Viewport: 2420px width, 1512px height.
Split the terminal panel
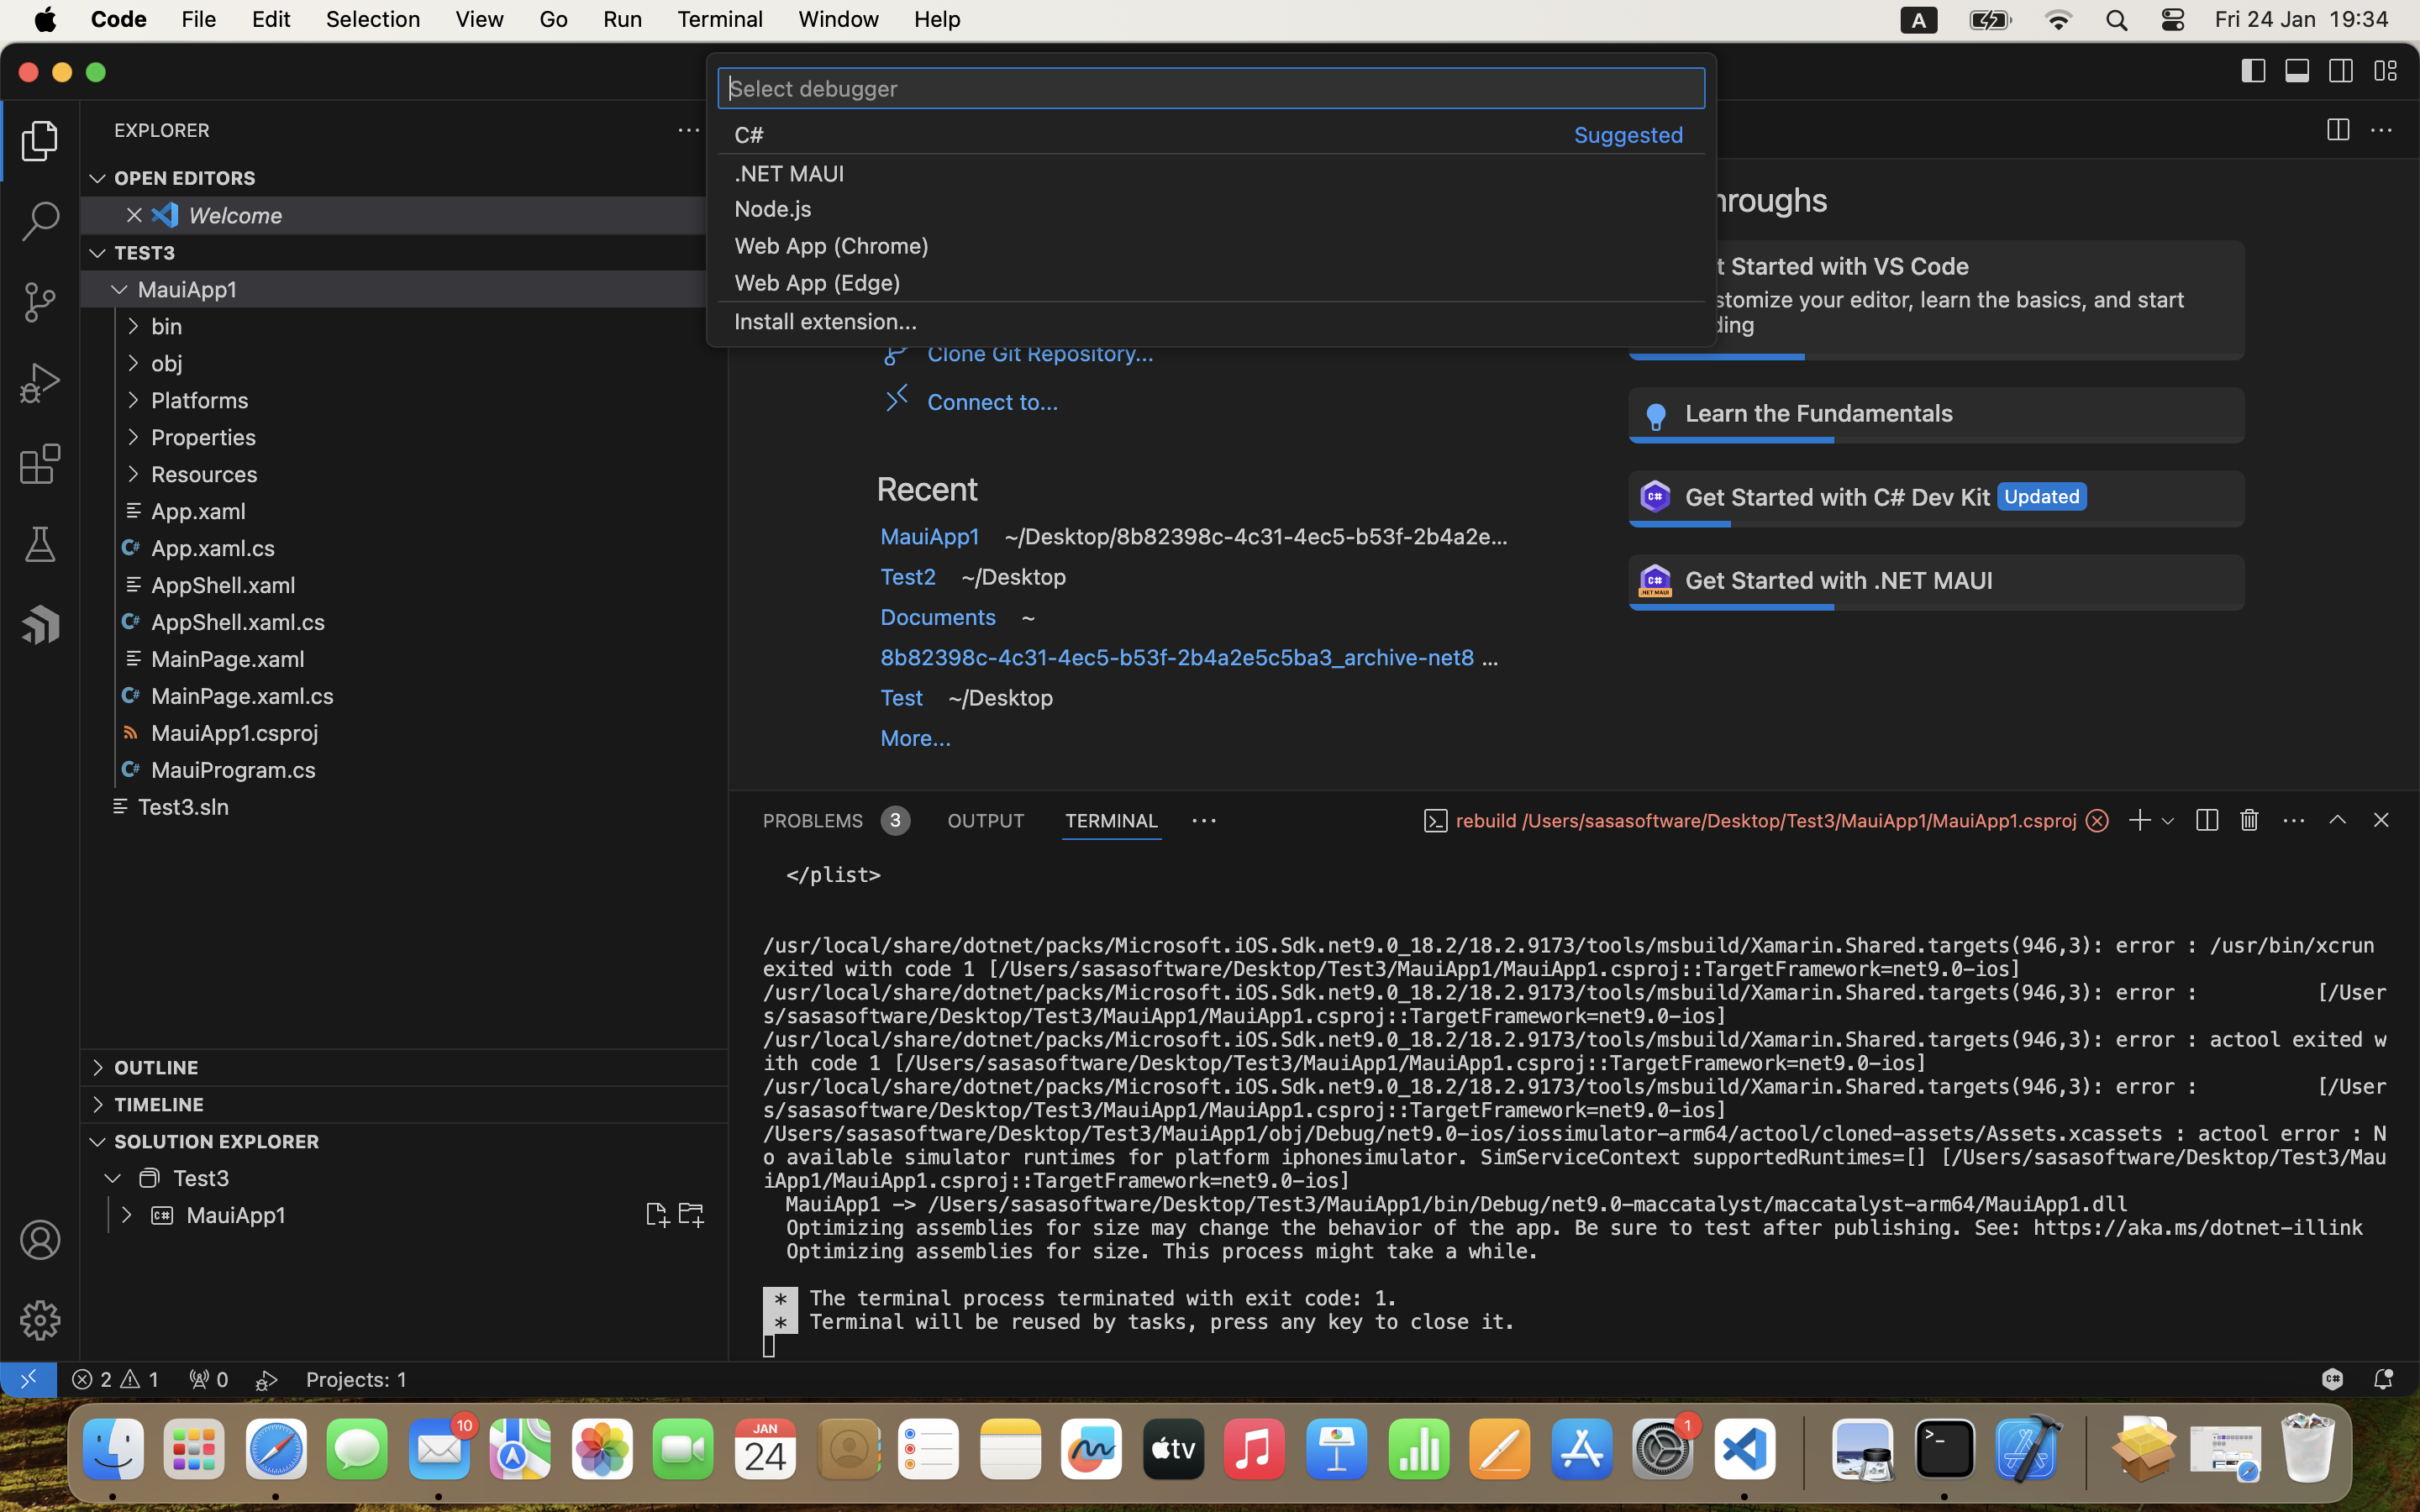[2207, 820]
